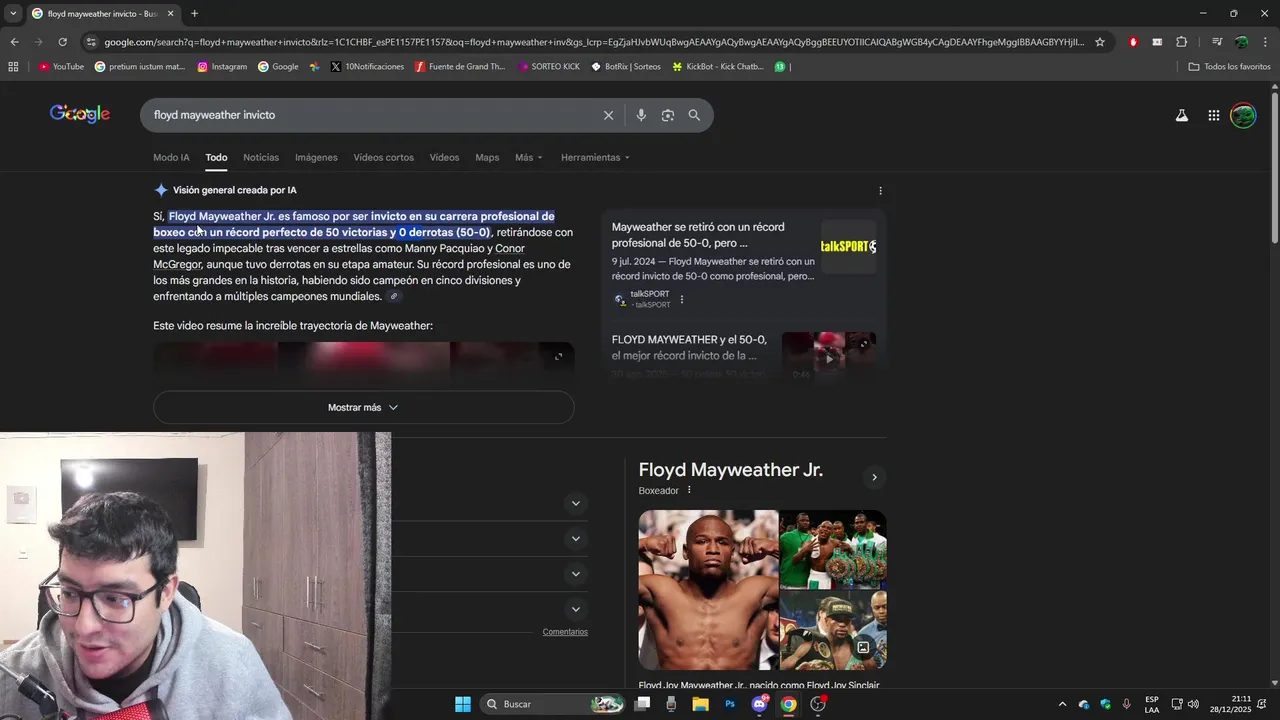This screenshot has width=1280, height=720.
Task: Open the Chrome extensions puzzle icon
Action: 1181,42
